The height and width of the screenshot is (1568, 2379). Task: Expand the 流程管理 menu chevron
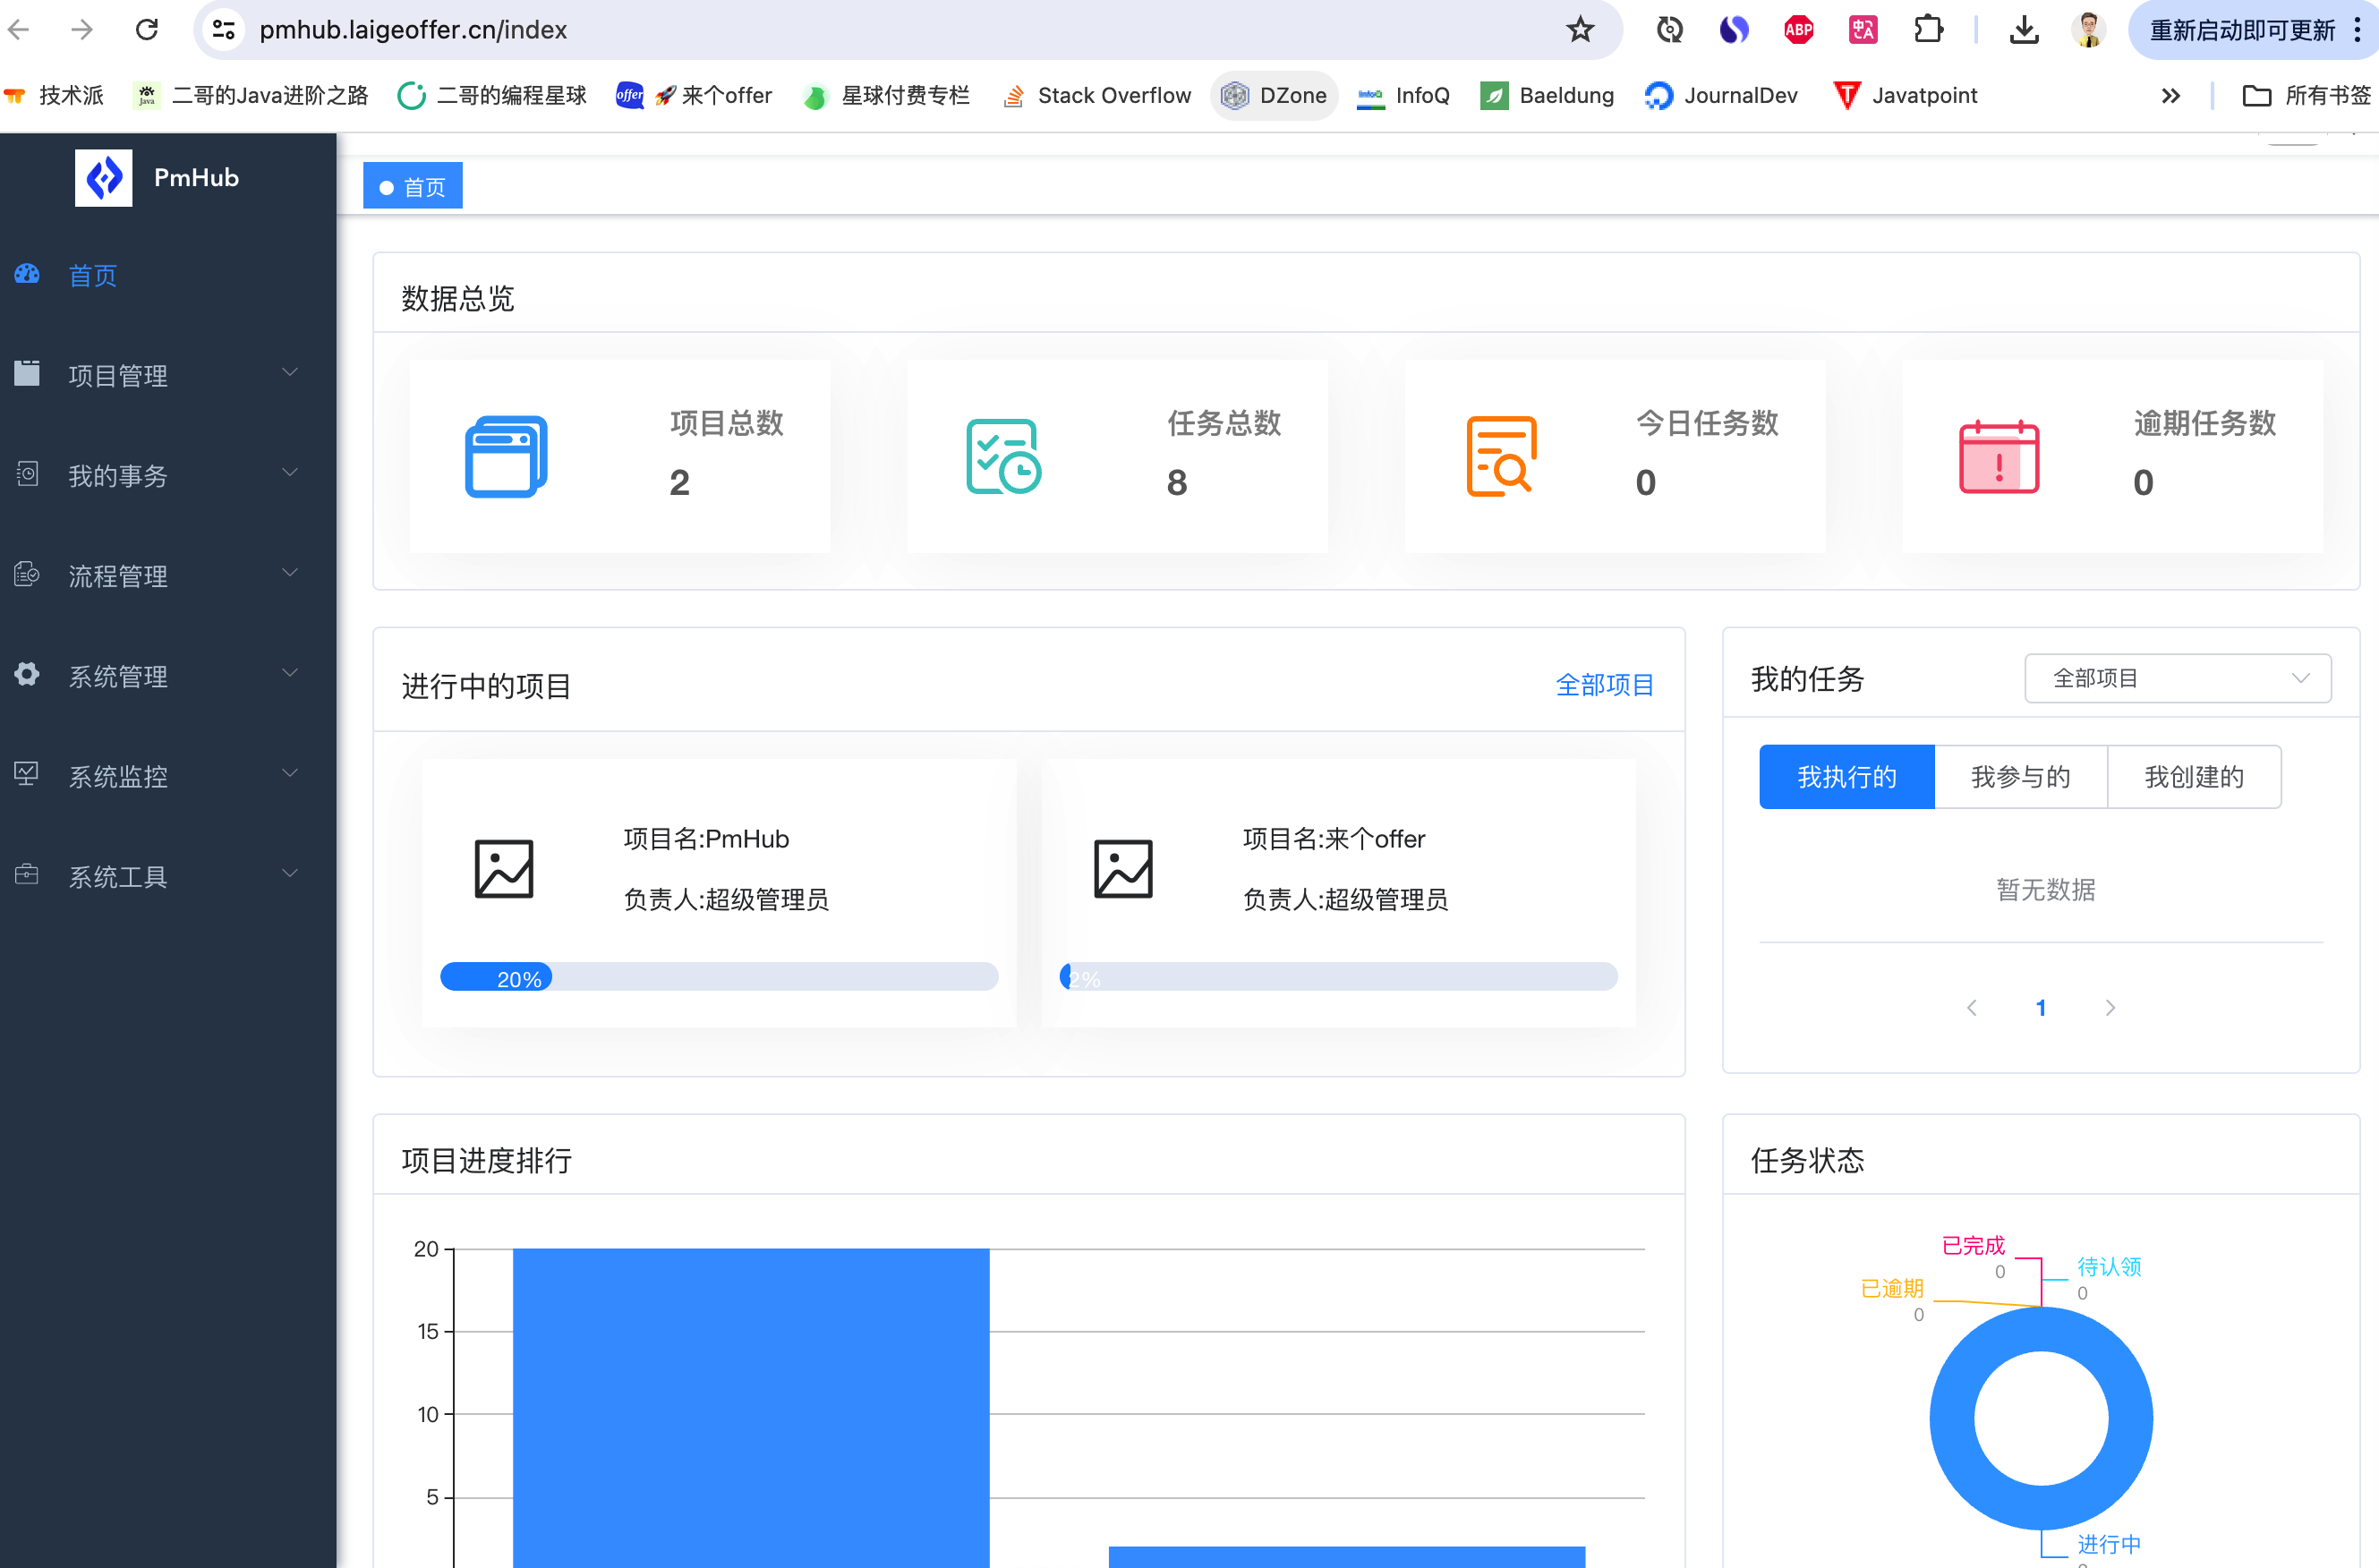tap(290, 573)
